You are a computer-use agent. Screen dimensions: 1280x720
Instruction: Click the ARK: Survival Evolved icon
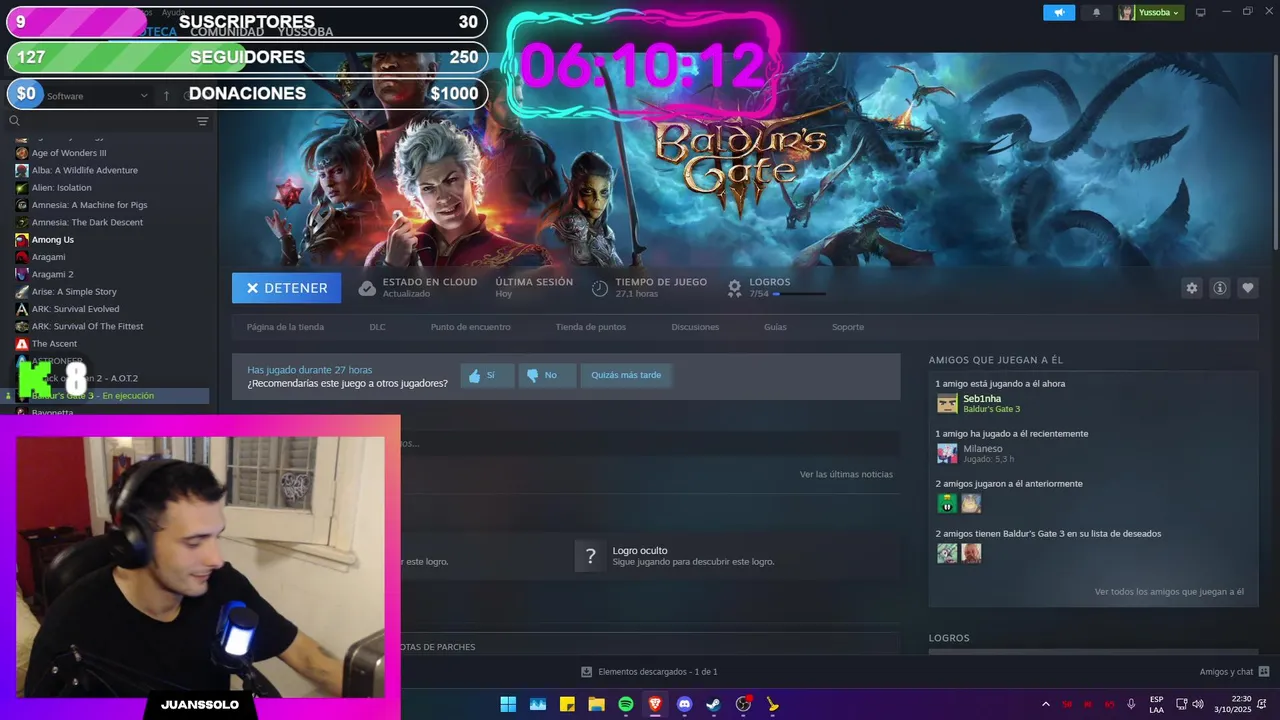coord(22,309)
